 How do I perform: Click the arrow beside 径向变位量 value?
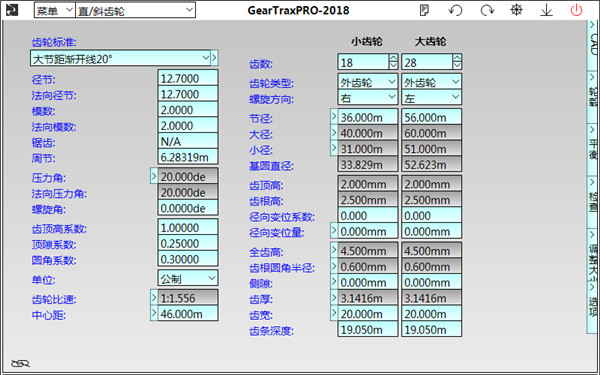(334, 231)
